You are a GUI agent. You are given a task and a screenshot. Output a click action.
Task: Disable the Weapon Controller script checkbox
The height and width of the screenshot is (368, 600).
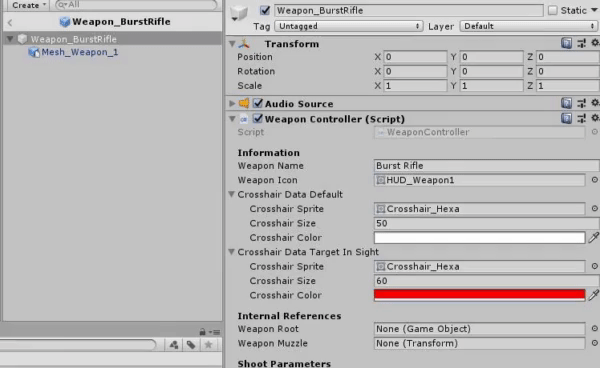click(x=258, y=119)
